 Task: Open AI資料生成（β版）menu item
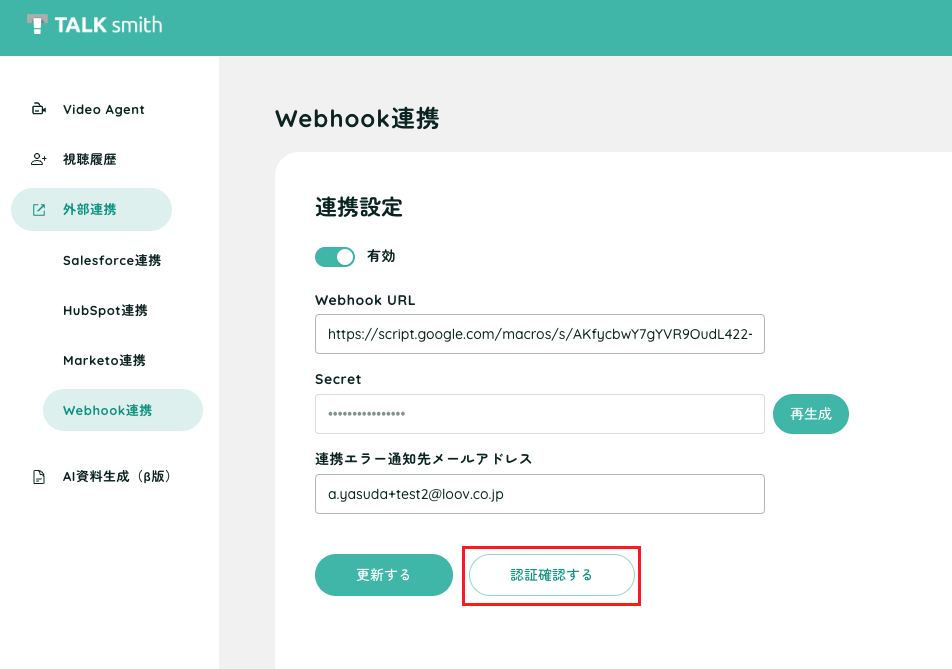pos(117,477)
